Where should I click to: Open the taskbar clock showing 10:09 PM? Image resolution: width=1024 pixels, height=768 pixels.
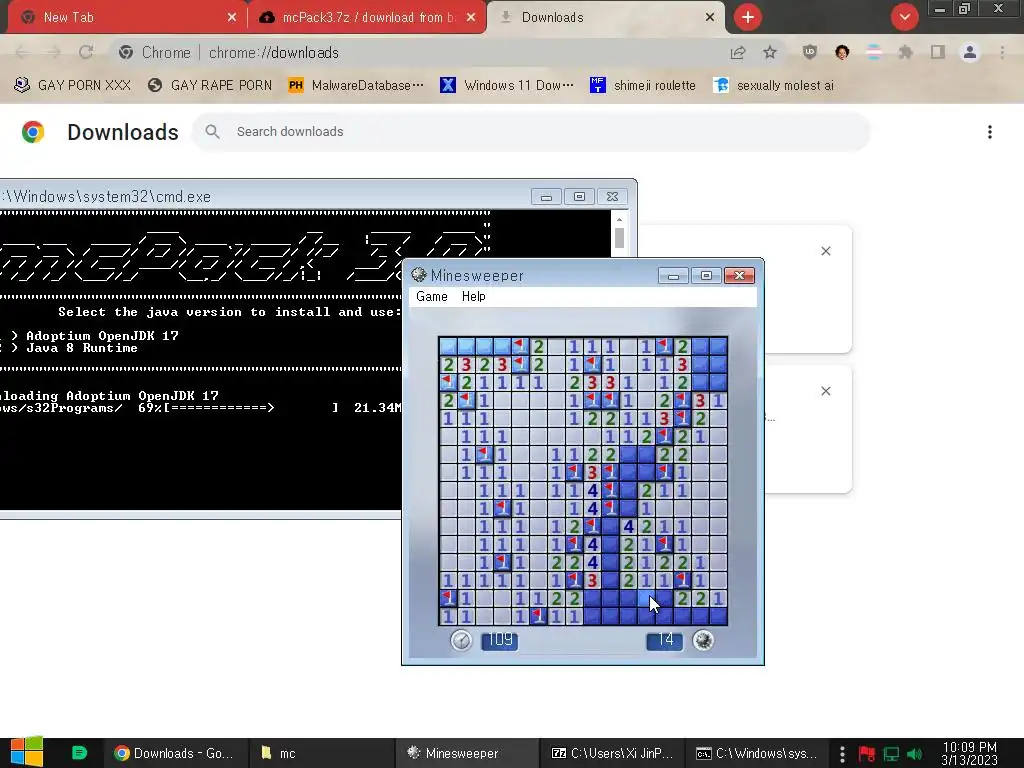click(x=970, y=754)
